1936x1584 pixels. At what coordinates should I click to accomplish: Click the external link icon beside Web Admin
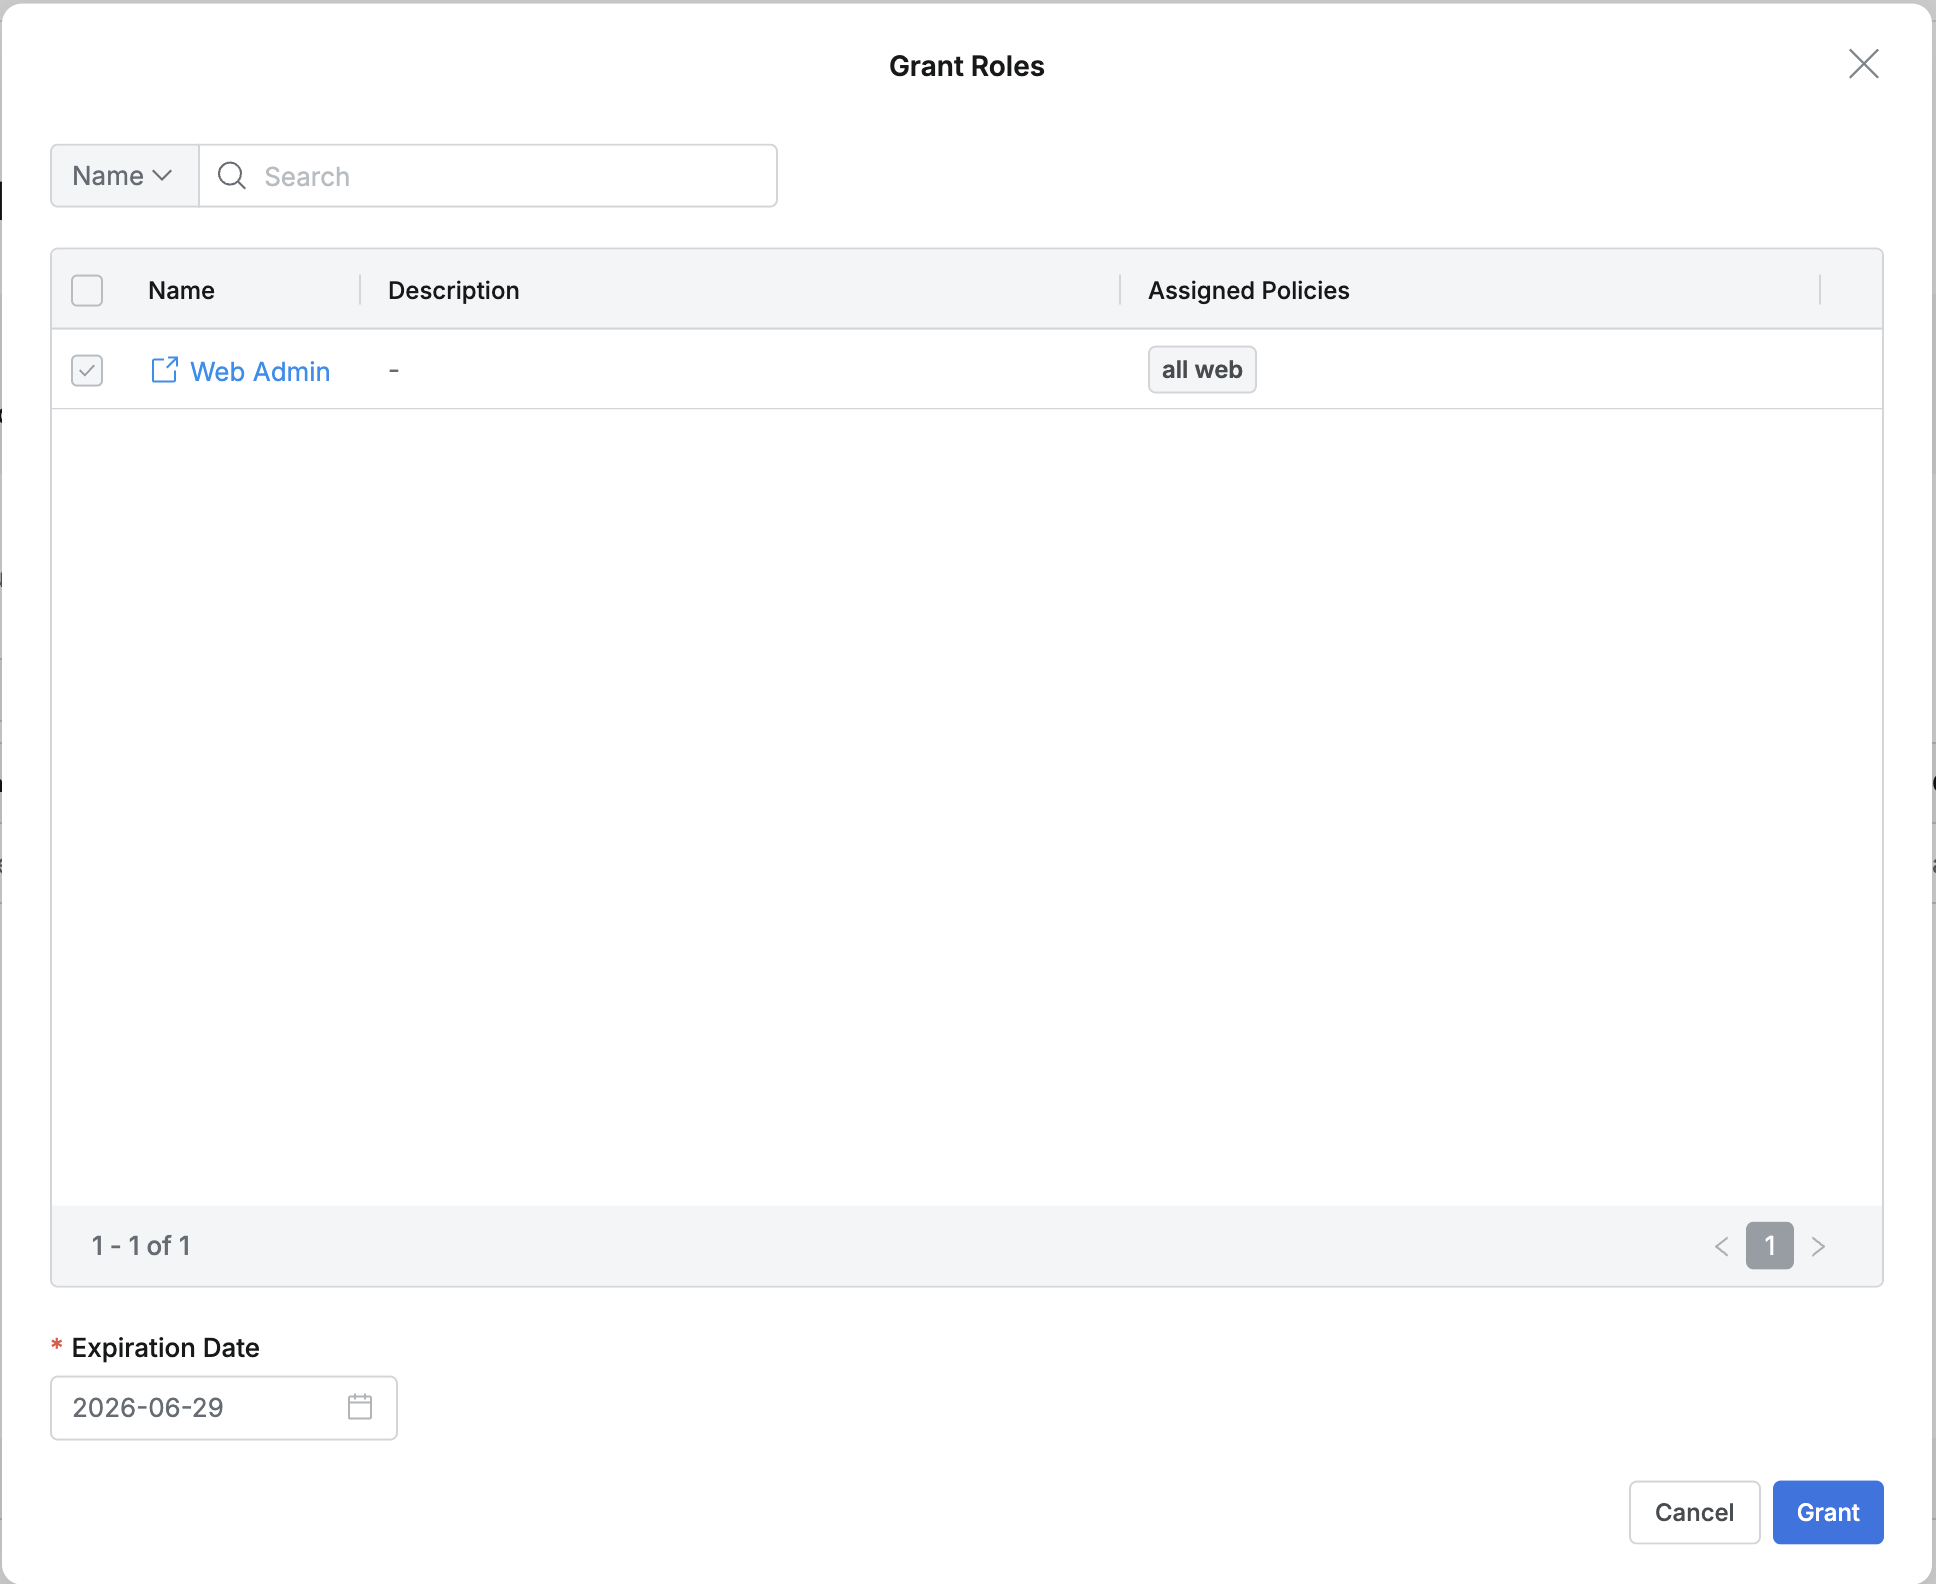click(x=164, y=370)
